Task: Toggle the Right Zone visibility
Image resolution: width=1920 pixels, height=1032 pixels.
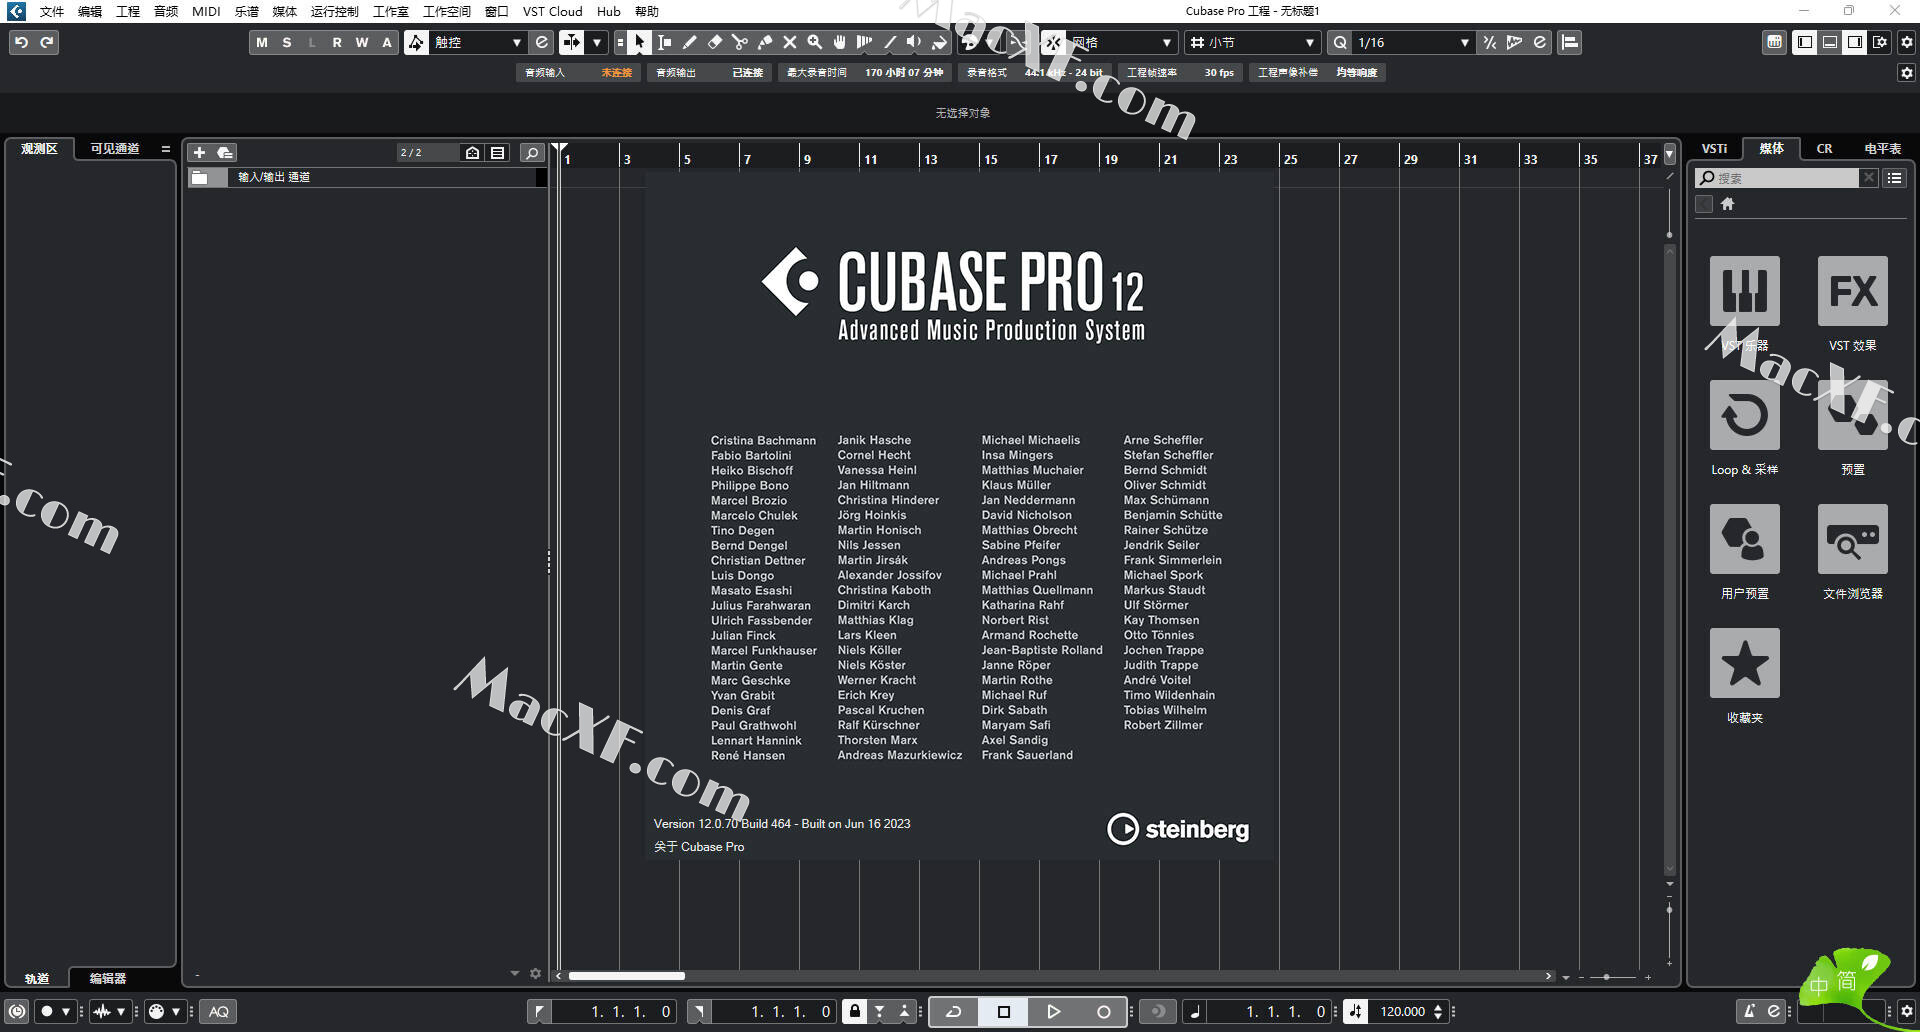Action: point(1855,42)
